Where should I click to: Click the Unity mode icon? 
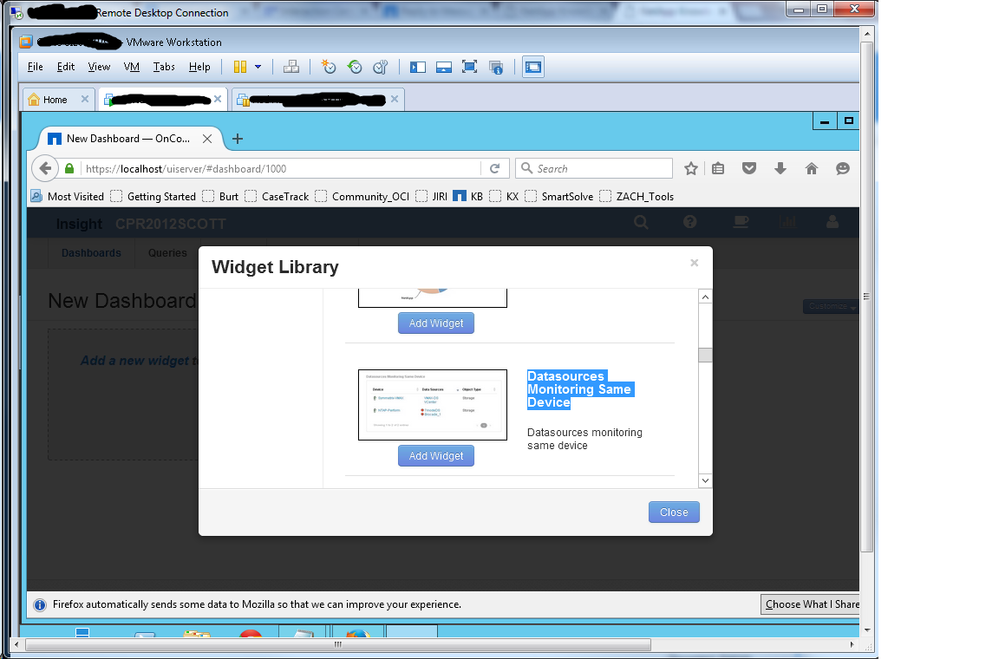pyautogui.click(x=496, y=67)
